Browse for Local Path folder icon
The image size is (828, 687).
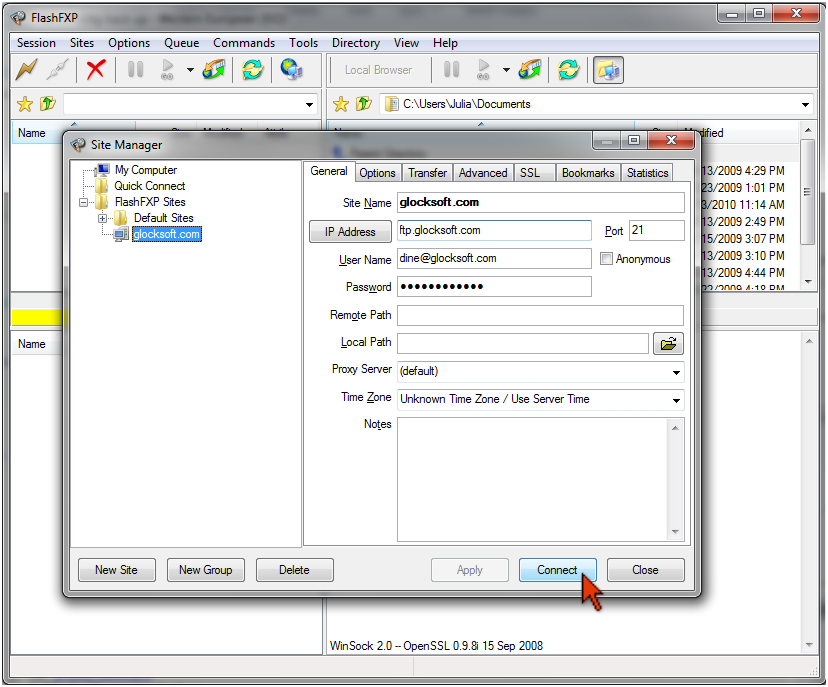pos(668,344)
